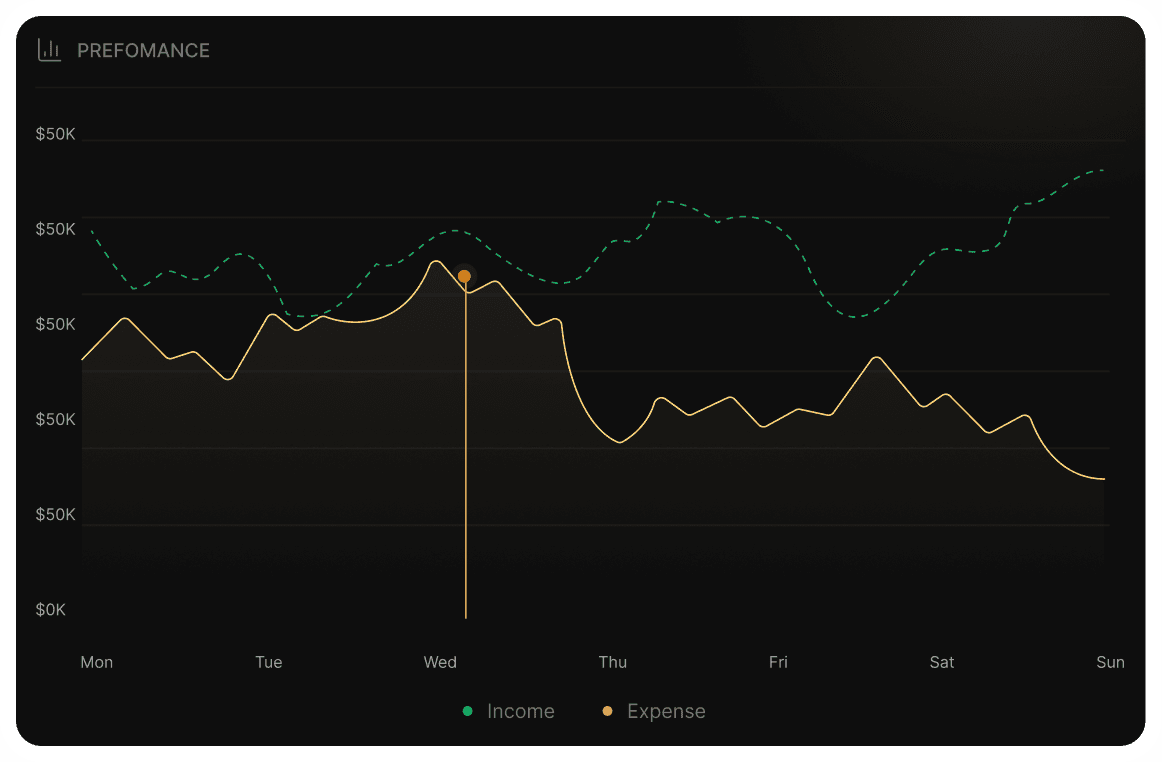Click the Fri axis label
The height and width of the screenshot is (762, 1162).
777,662
